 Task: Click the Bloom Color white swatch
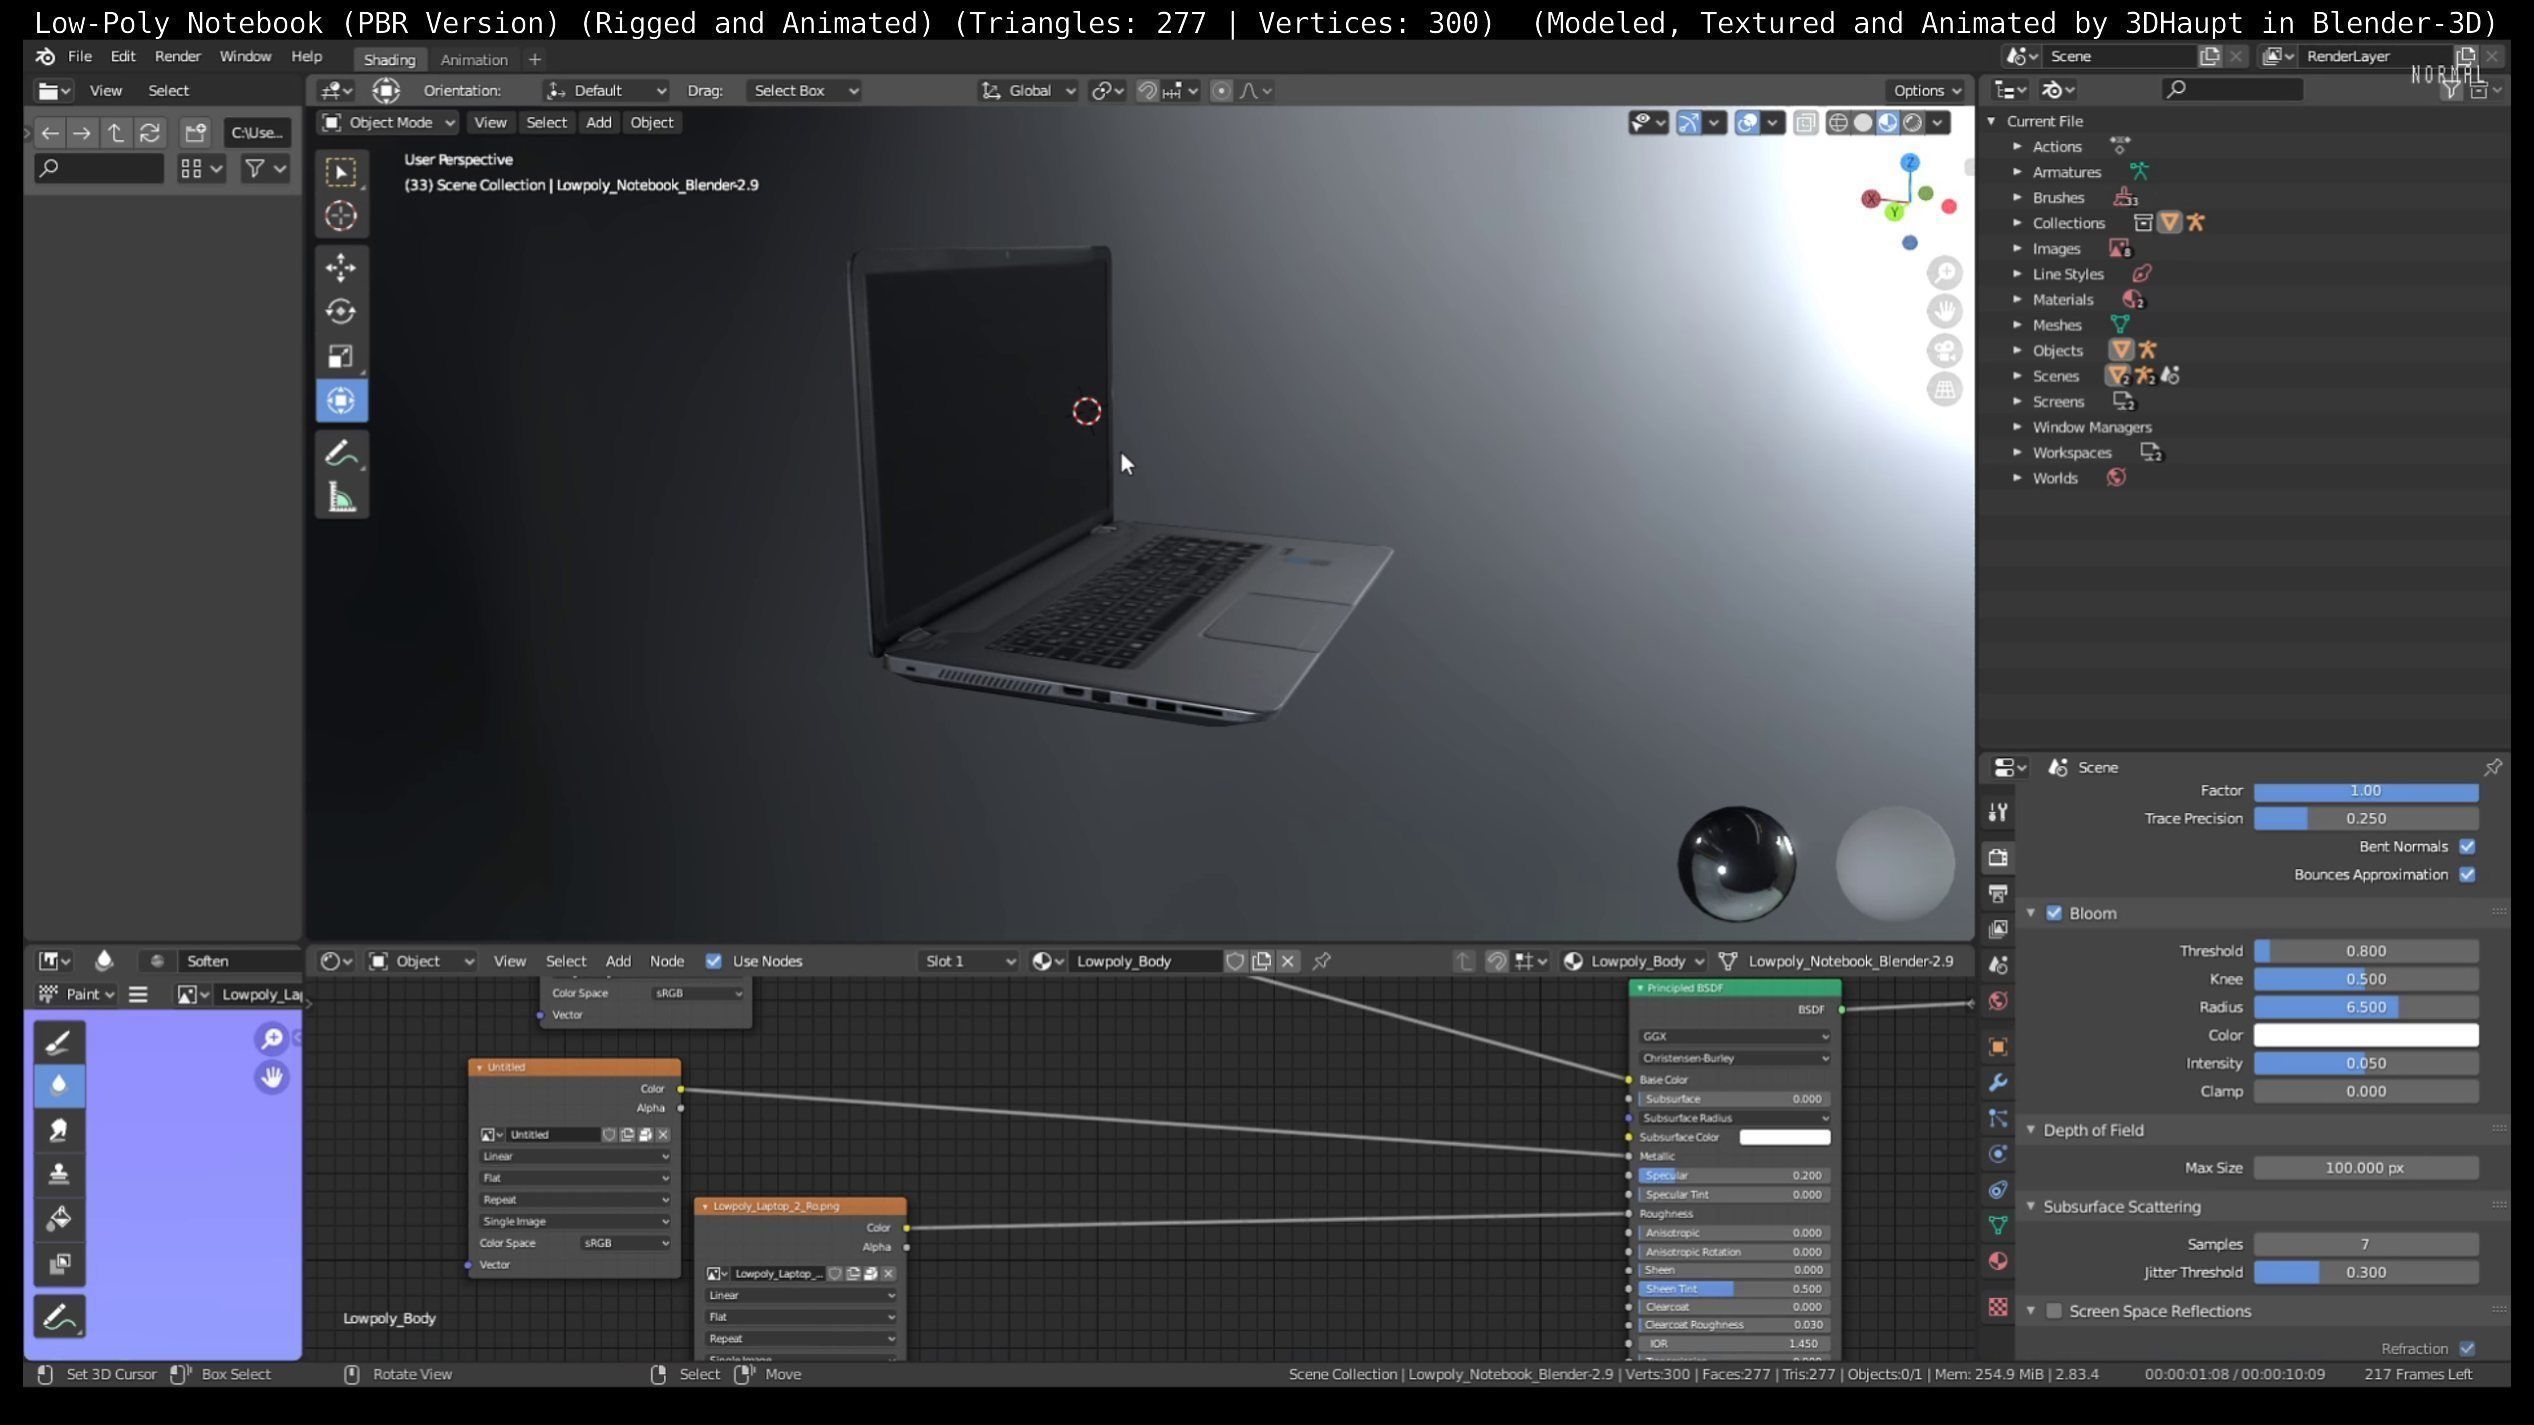[x=2365, y=1035]
